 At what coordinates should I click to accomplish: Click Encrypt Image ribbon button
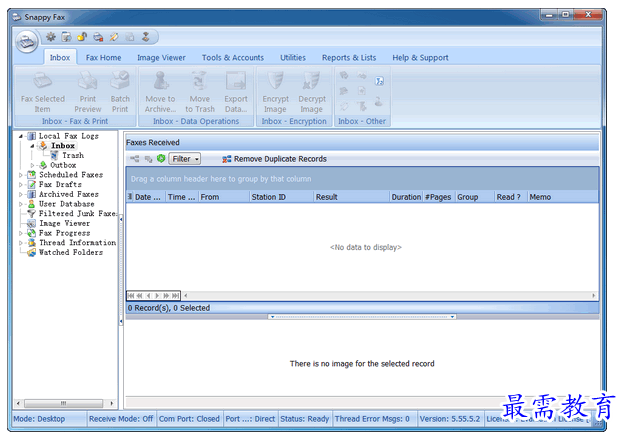275,92
